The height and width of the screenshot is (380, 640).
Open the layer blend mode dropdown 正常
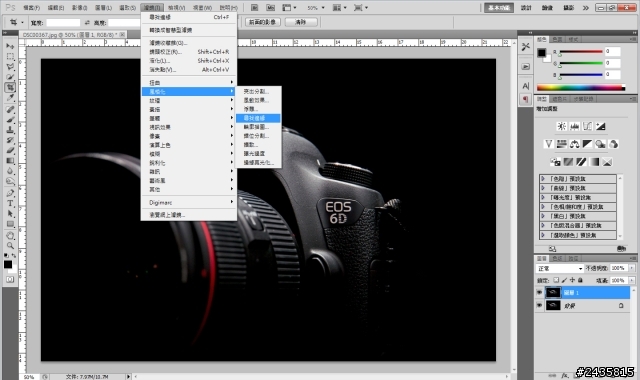560,268
